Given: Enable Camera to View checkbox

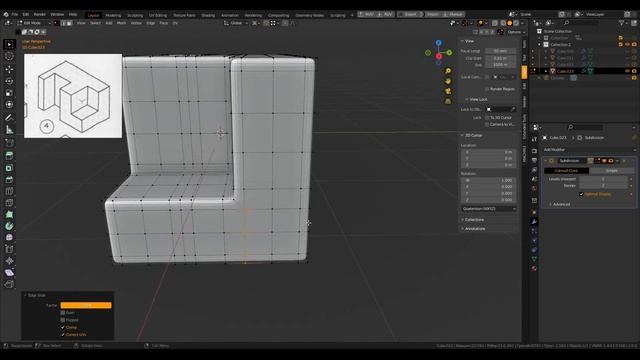Looking at the screenshot, I should coord(487,124).
